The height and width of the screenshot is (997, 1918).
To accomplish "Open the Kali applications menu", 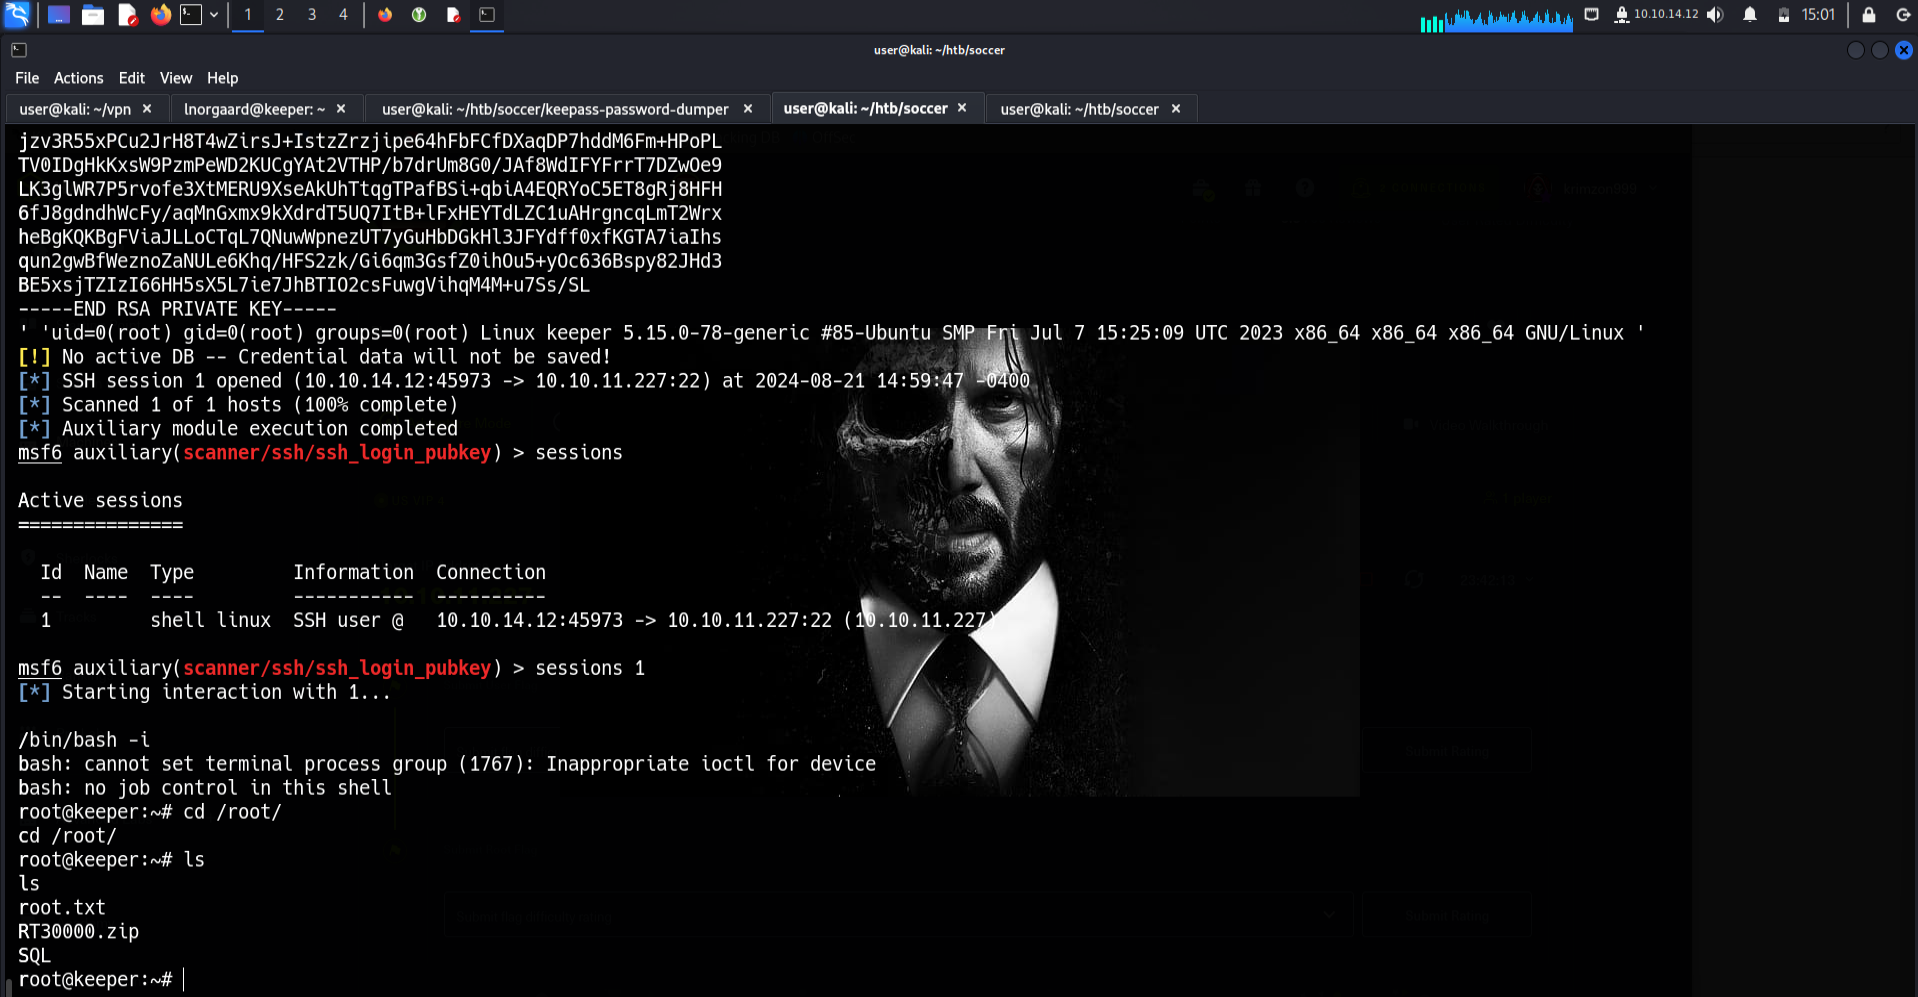I will click(17, 14).
